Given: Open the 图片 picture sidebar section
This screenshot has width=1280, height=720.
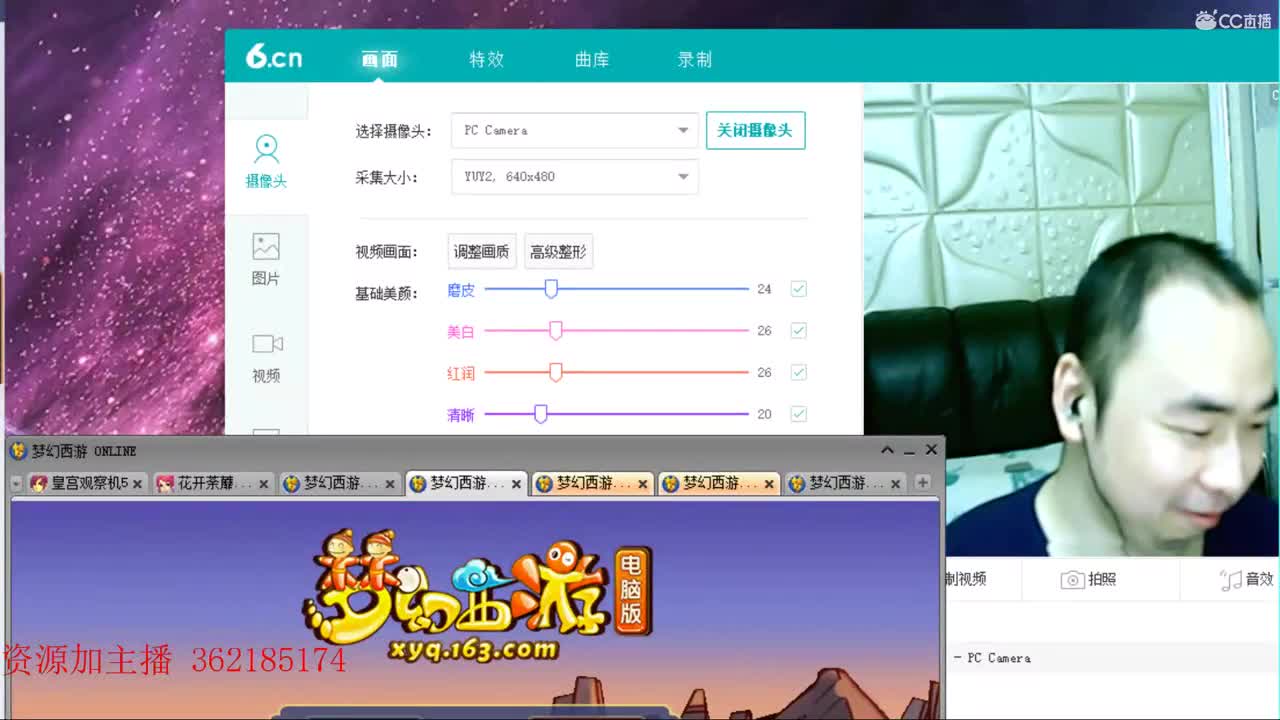Looking at the screenshot, I should click(x=266, y=259).
